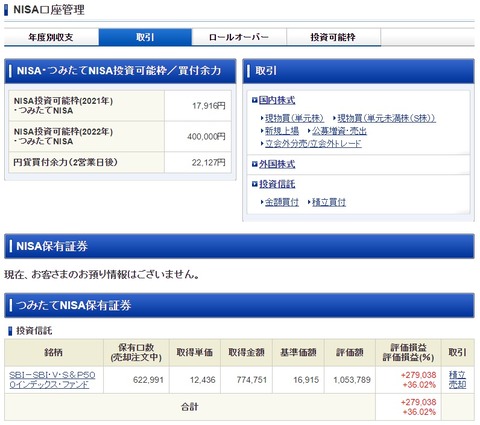Image resolution: width=480 pixels, height=425 pixels.
Task: Click the 22,127円 buying power value
Action: tap(208, 162)
